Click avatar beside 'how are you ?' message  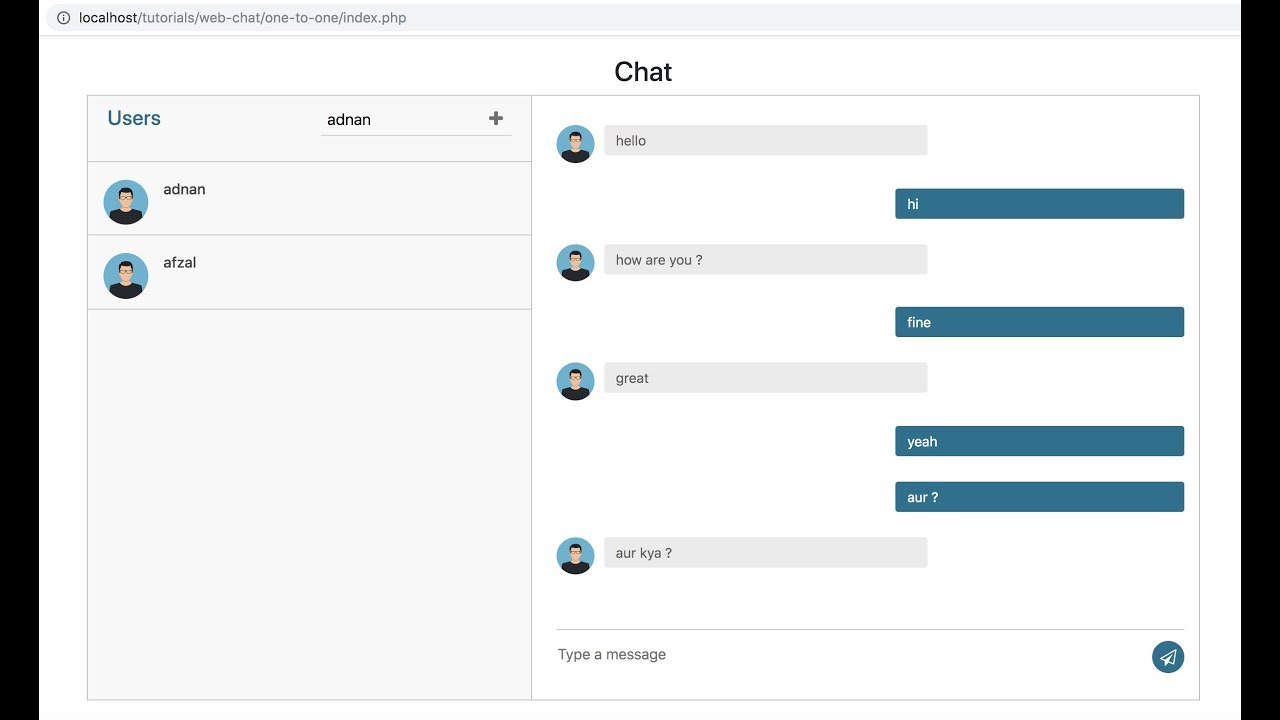point(575,263)
